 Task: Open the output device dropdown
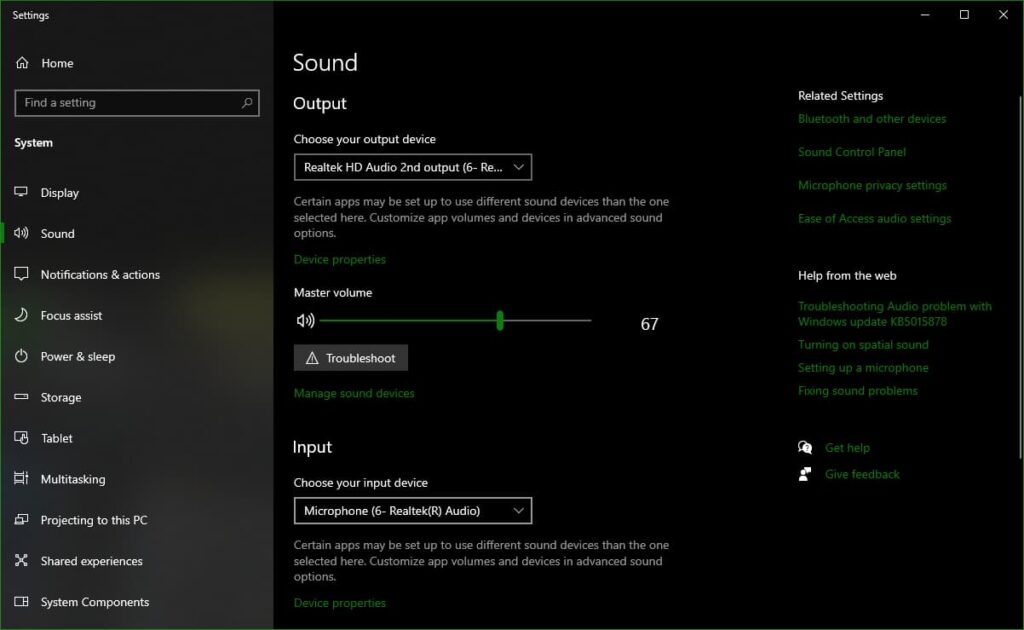click(412, 166)
